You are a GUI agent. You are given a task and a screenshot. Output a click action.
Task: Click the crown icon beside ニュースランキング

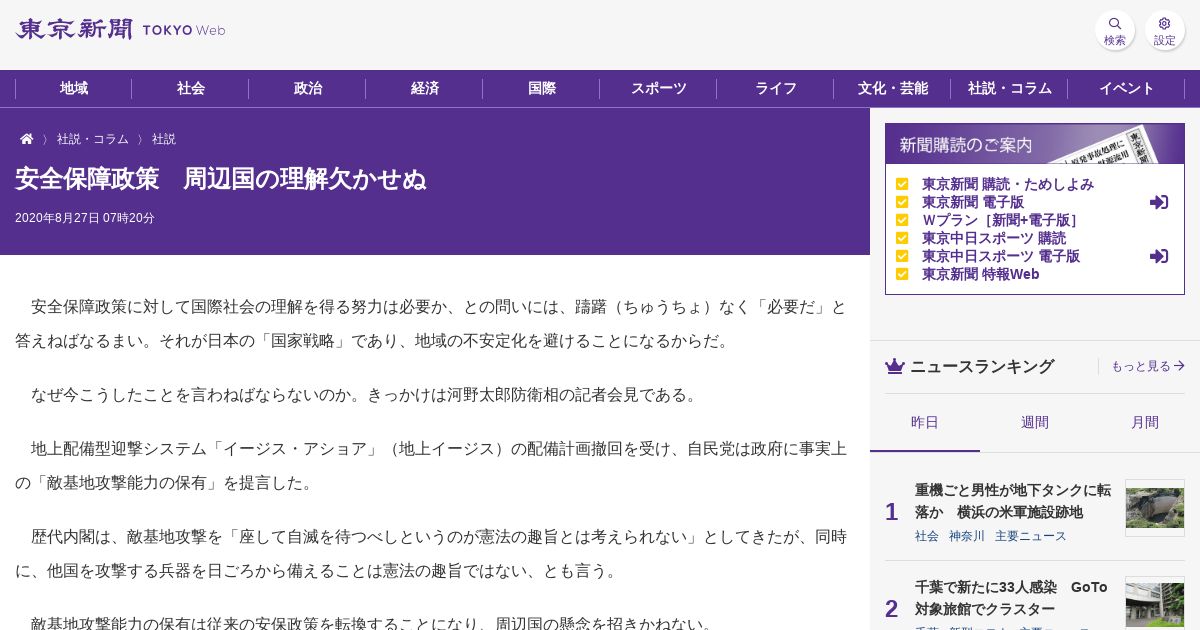click(895, 366)
